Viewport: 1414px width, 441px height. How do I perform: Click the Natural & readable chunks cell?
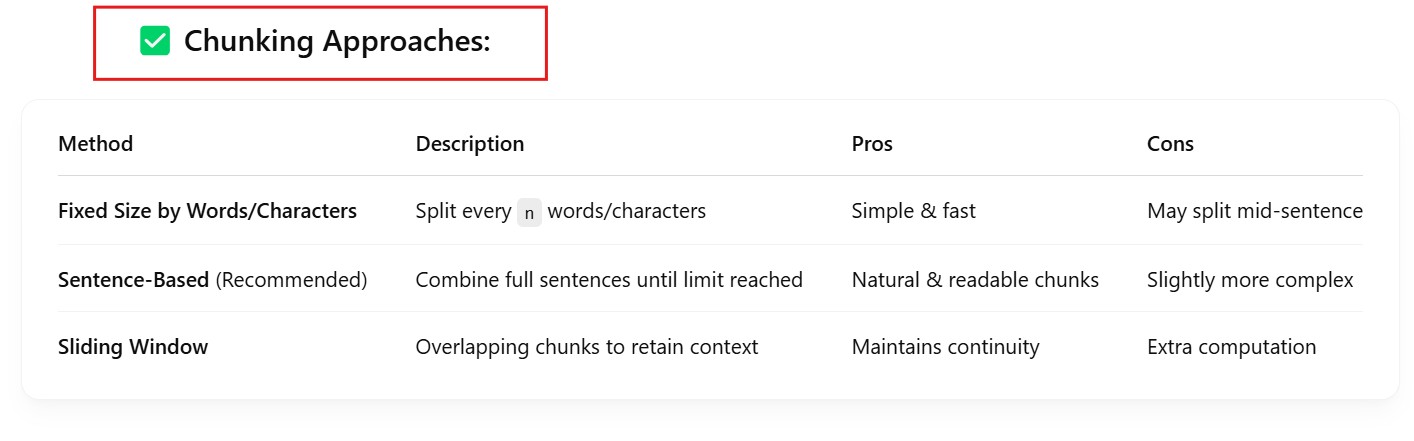[x=975, y=280]
